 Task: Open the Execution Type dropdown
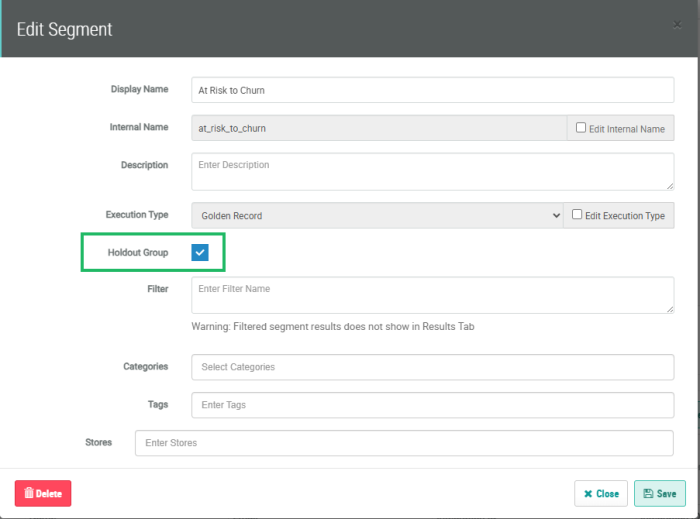pos(377,215)
